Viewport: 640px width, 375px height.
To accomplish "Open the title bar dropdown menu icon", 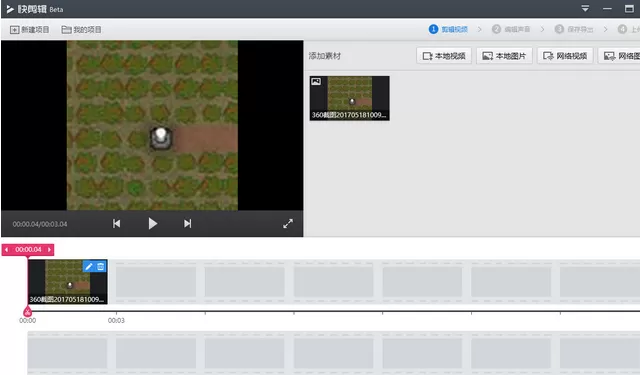I will pyautogui.click(x=585, y=9).
